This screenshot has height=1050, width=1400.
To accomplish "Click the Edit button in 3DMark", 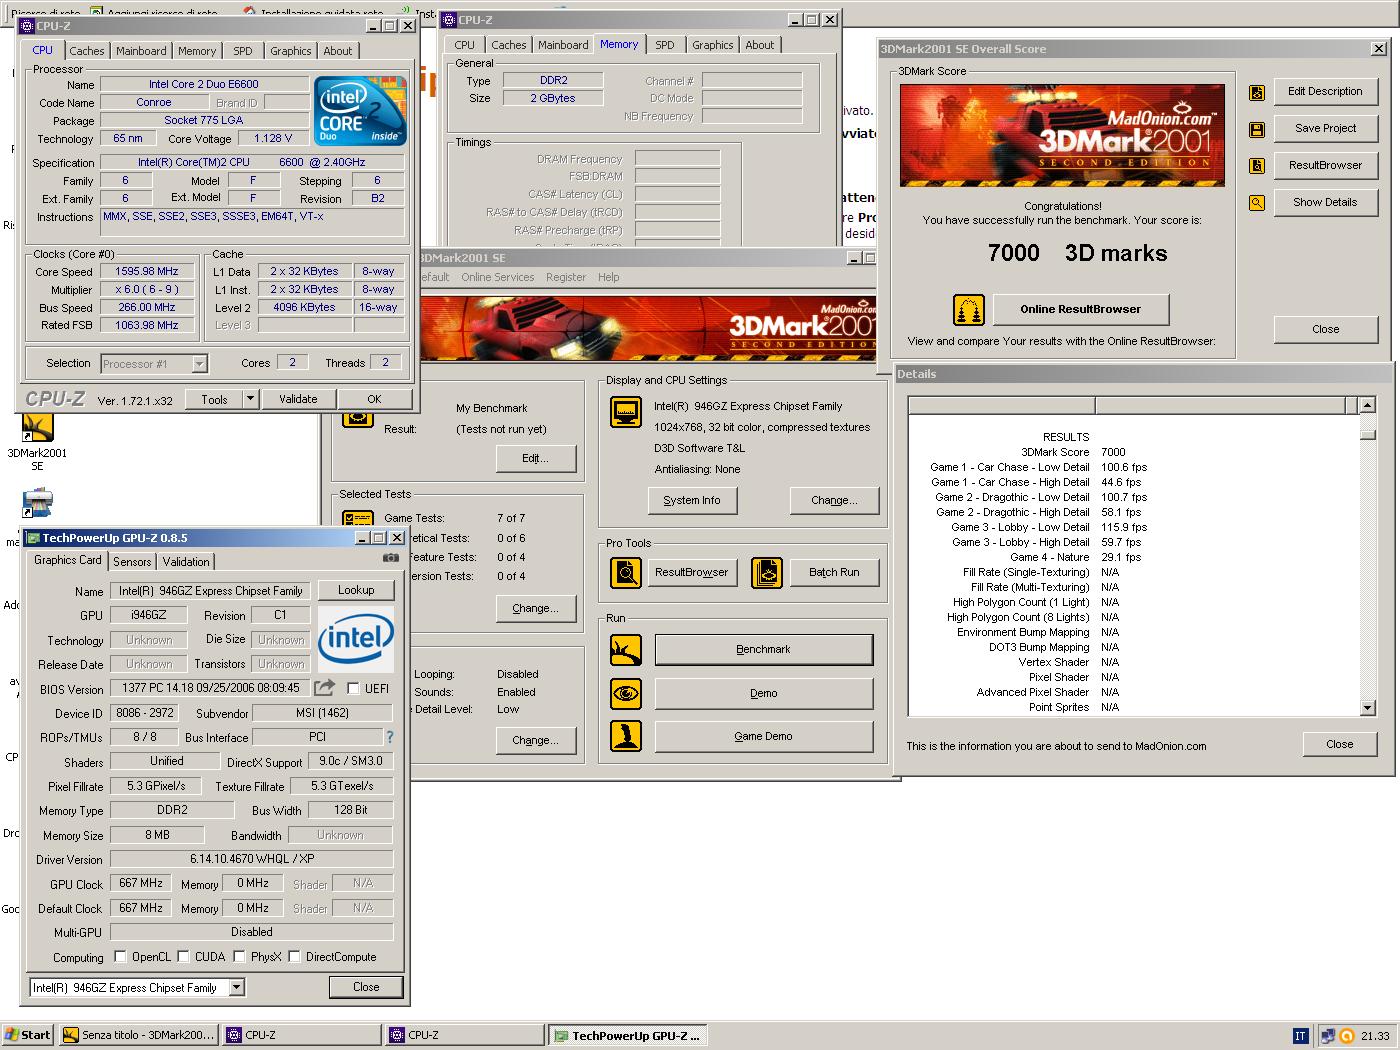I will pyautogui.click(x=536, y=458).
